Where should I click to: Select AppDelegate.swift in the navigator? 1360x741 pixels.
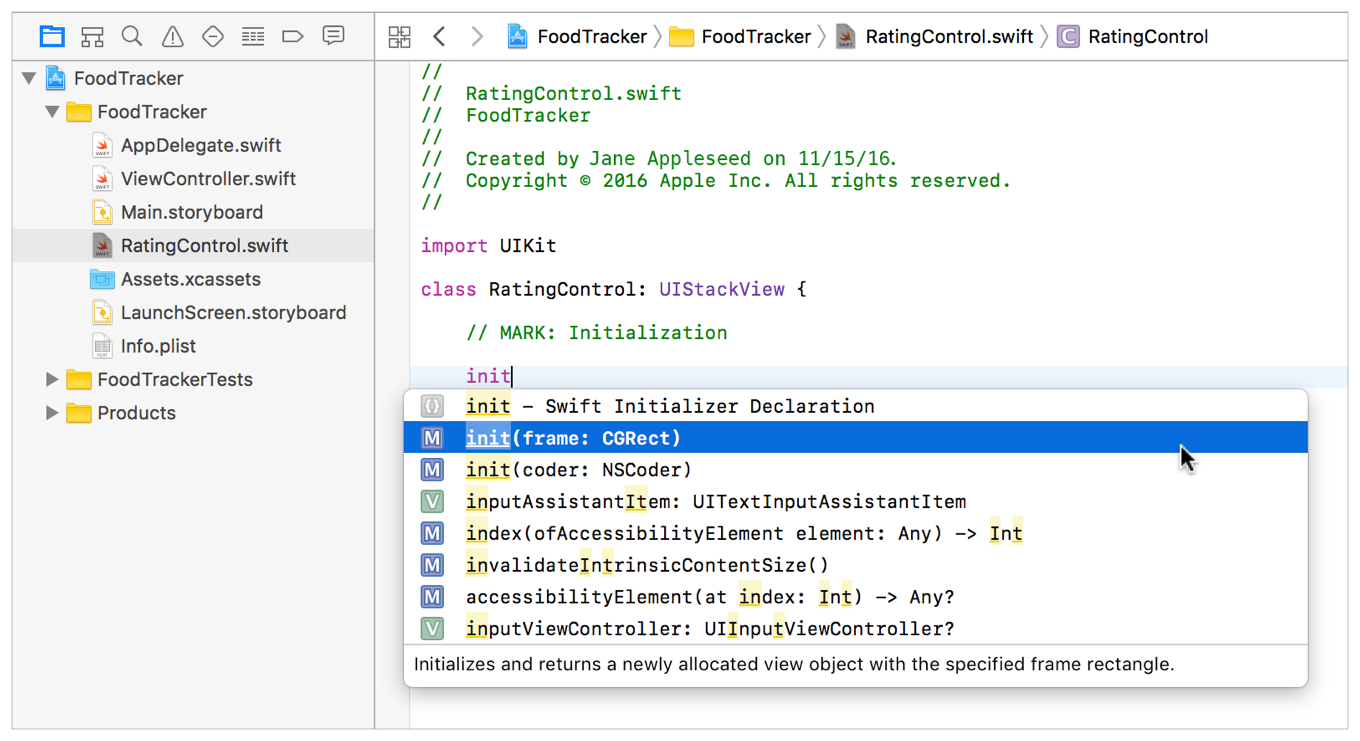tap(193, 145)
